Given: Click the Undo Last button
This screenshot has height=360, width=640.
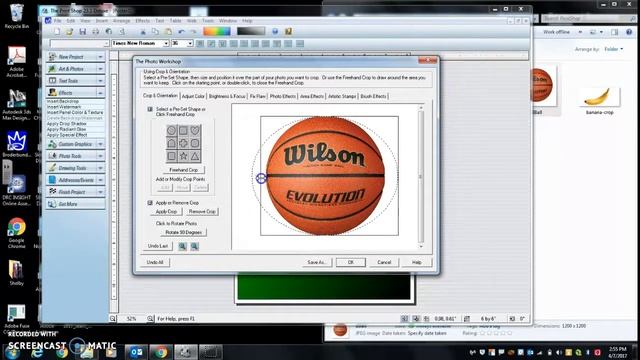Looking at the screenshot, I should point(158,246).
